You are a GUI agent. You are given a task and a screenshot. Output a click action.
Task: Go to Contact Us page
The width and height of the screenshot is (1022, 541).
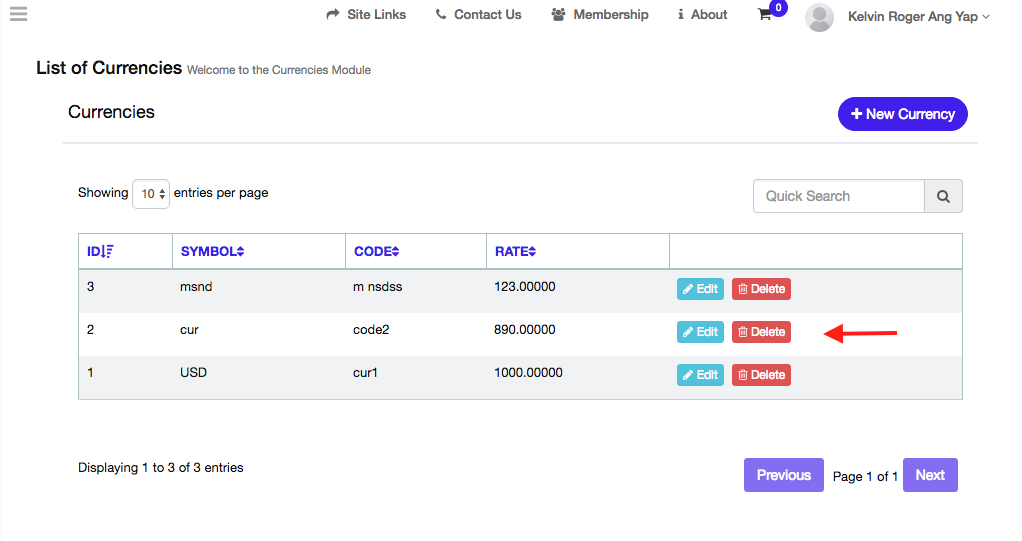pos(478,15)
